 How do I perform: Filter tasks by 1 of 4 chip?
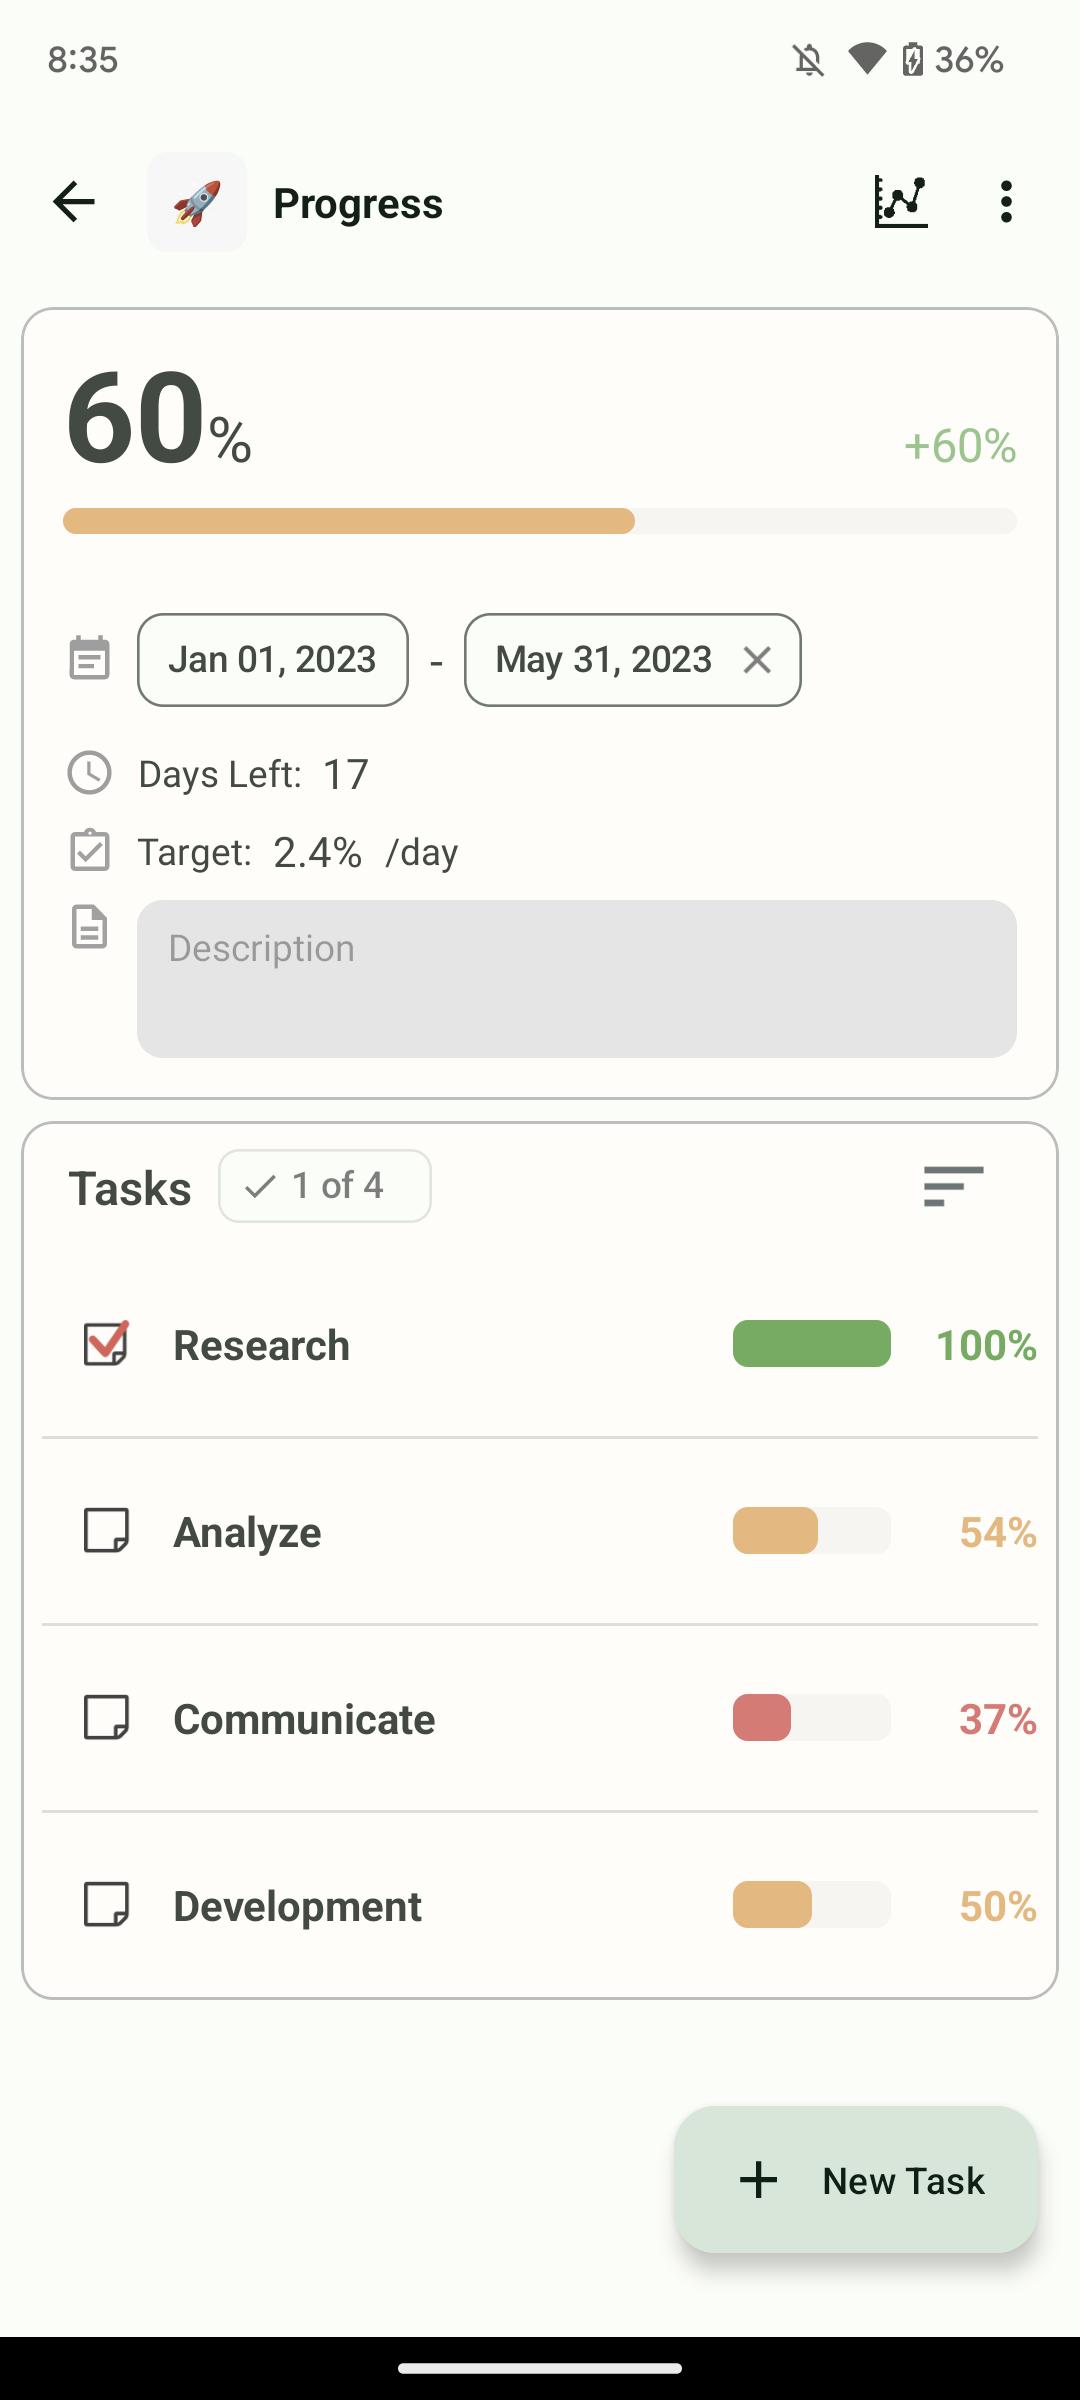tap(325, 1186)
